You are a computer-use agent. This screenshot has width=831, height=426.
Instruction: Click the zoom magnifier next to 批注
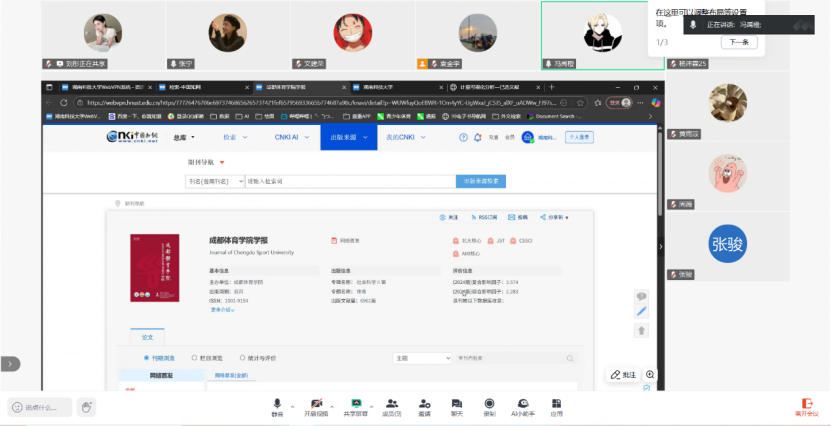click(650, 374)
